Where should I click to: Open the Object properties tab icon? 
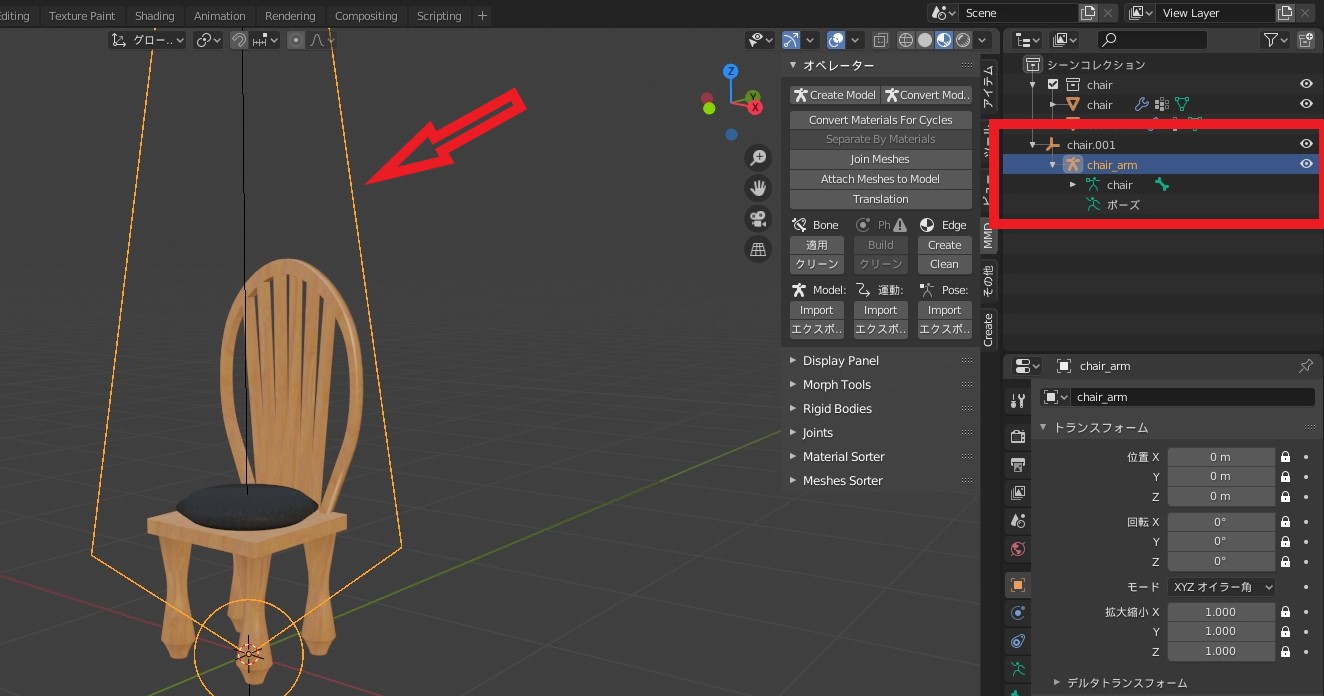point(1018,585)
